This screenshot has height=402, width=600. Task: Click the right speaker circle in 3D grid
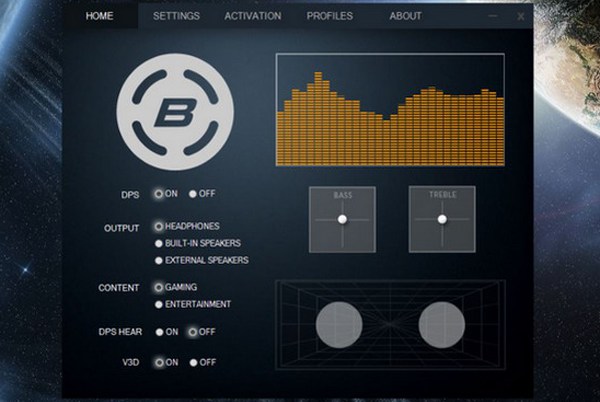(x=442, y=325)
